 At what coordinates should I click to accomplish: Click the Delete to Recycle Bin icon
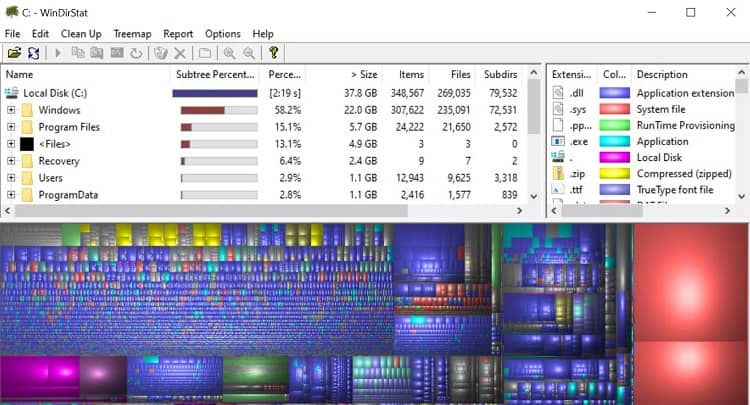coord(160,53)
